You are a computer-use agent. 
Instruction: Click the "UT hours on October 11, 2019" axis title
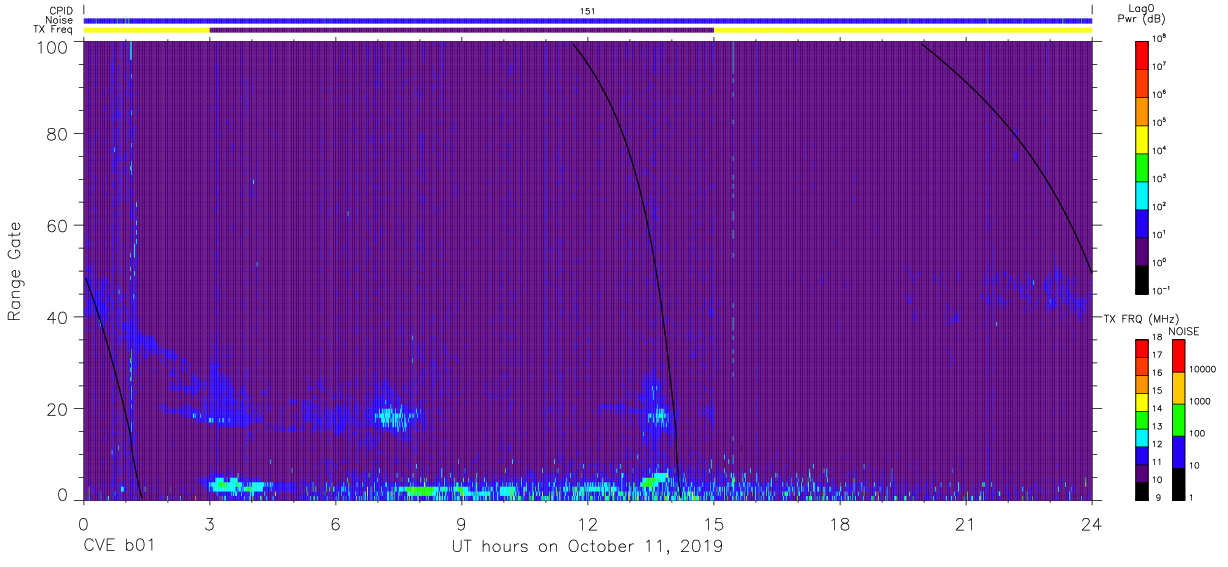587,546
